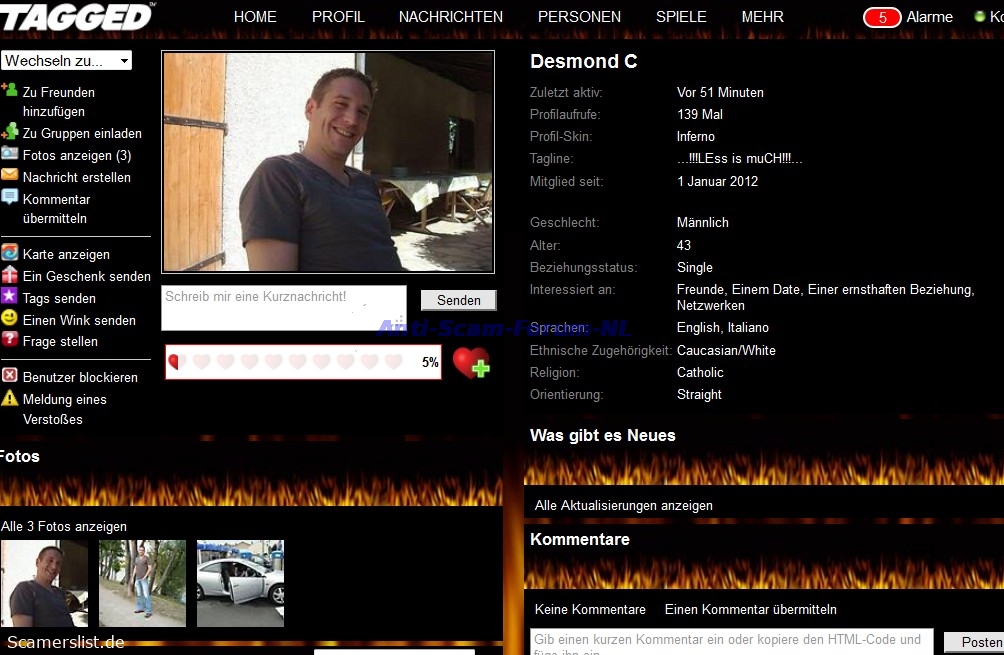Click the red X Benutzer blockieren icon
1004x655 pixels.
[x=9, y=376]
